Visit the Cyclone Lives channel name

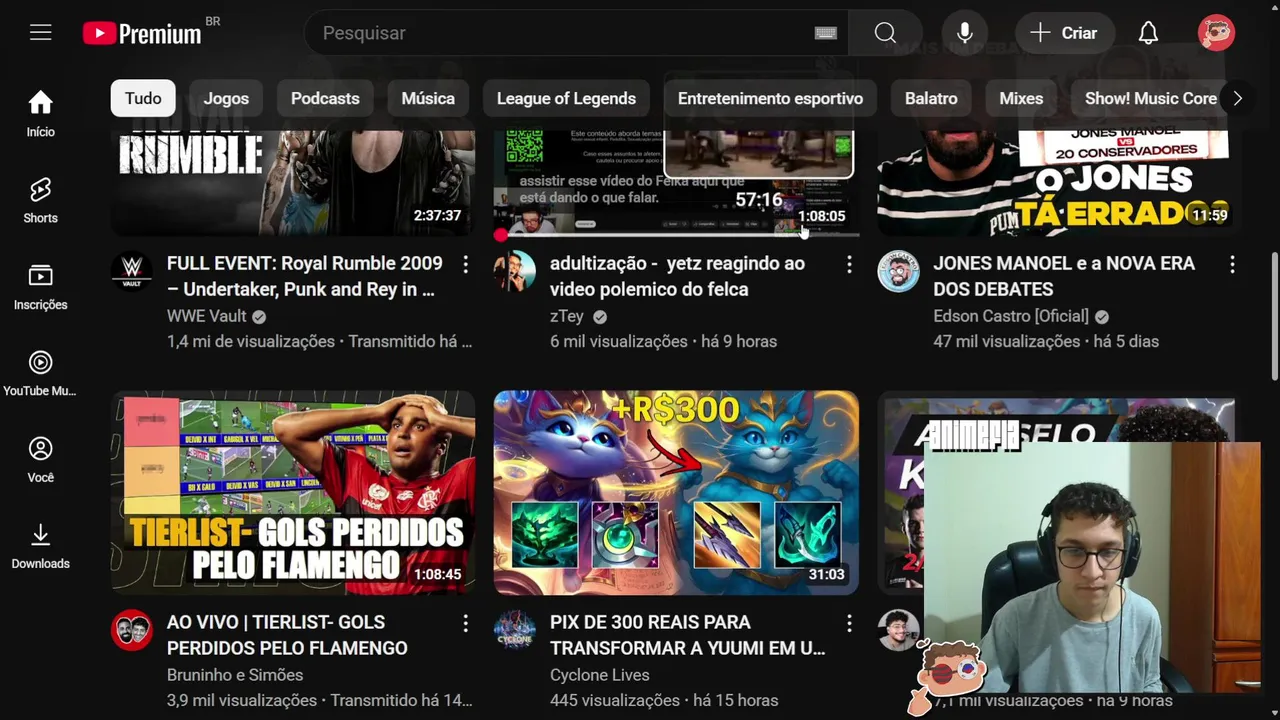click(x=600, y=675)
